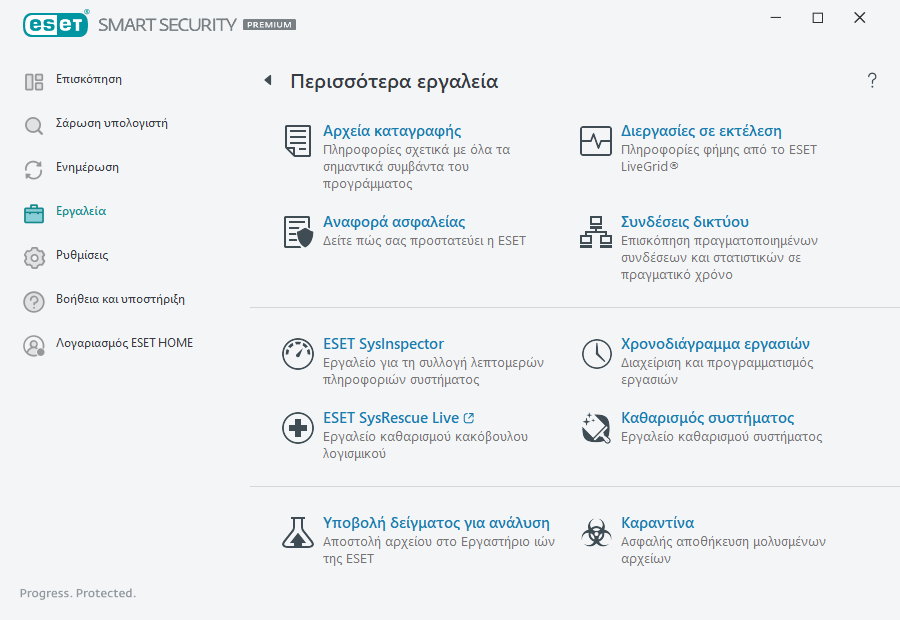Click the Καθαρισμός συστήματος cleaner icon
Viewport: 900px width, 620px height.
[x=595, y=428]
